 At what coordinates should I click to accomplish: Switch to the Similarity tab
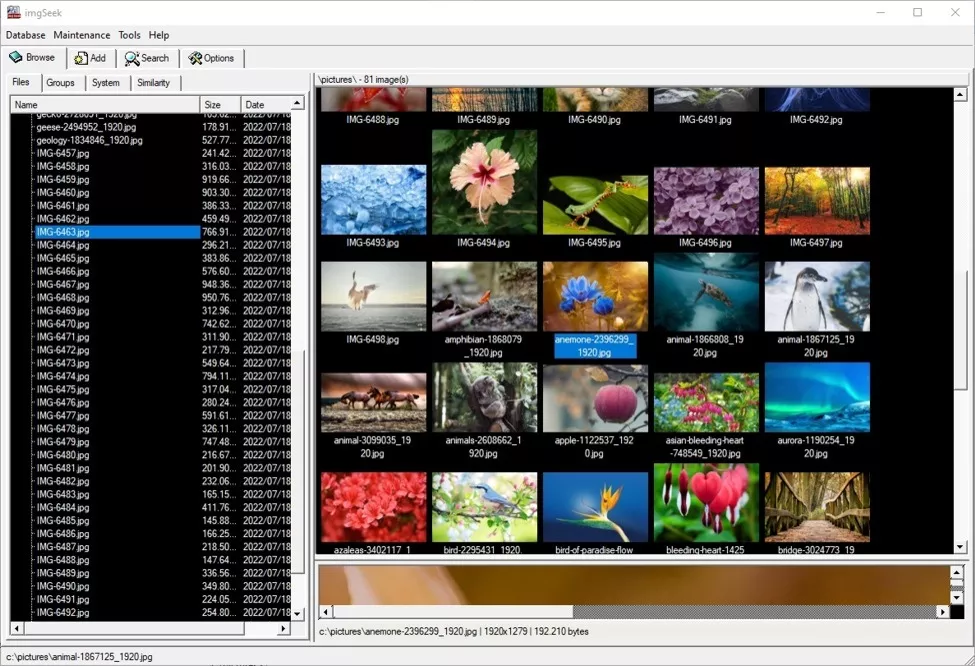153,83
